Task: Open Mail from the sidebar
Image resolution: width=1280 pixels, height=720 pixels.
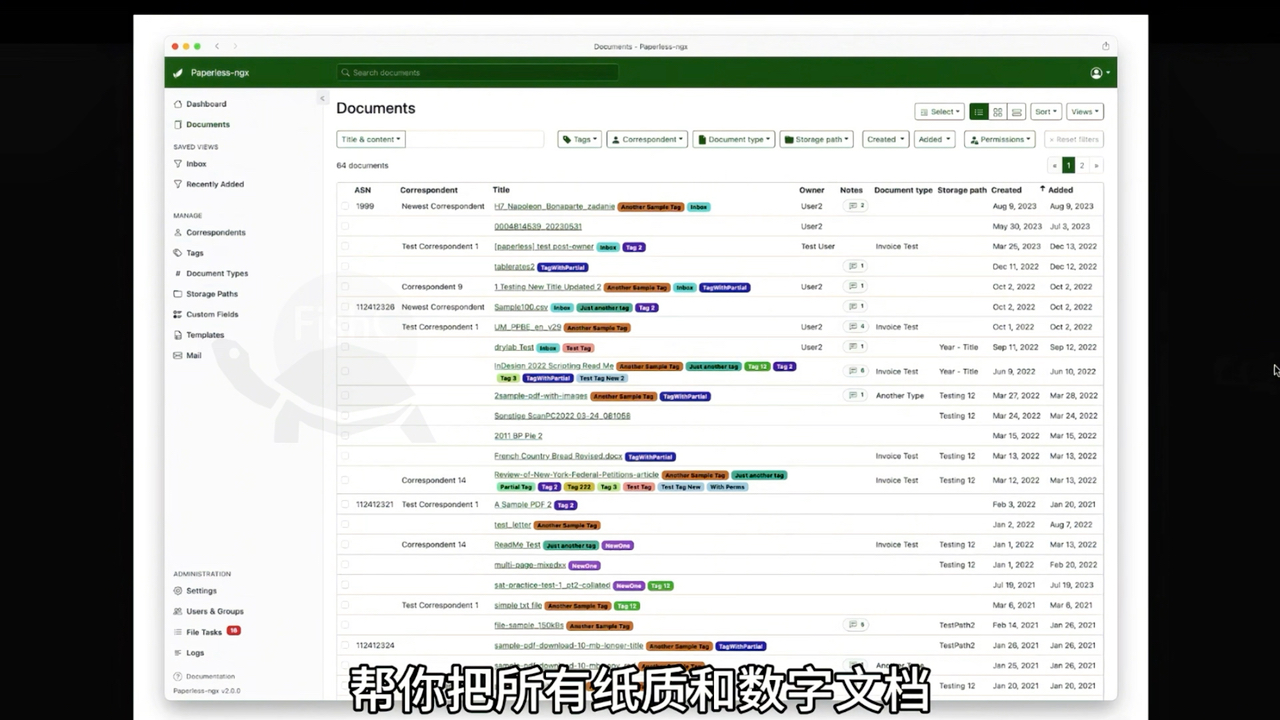Action: 193,355
